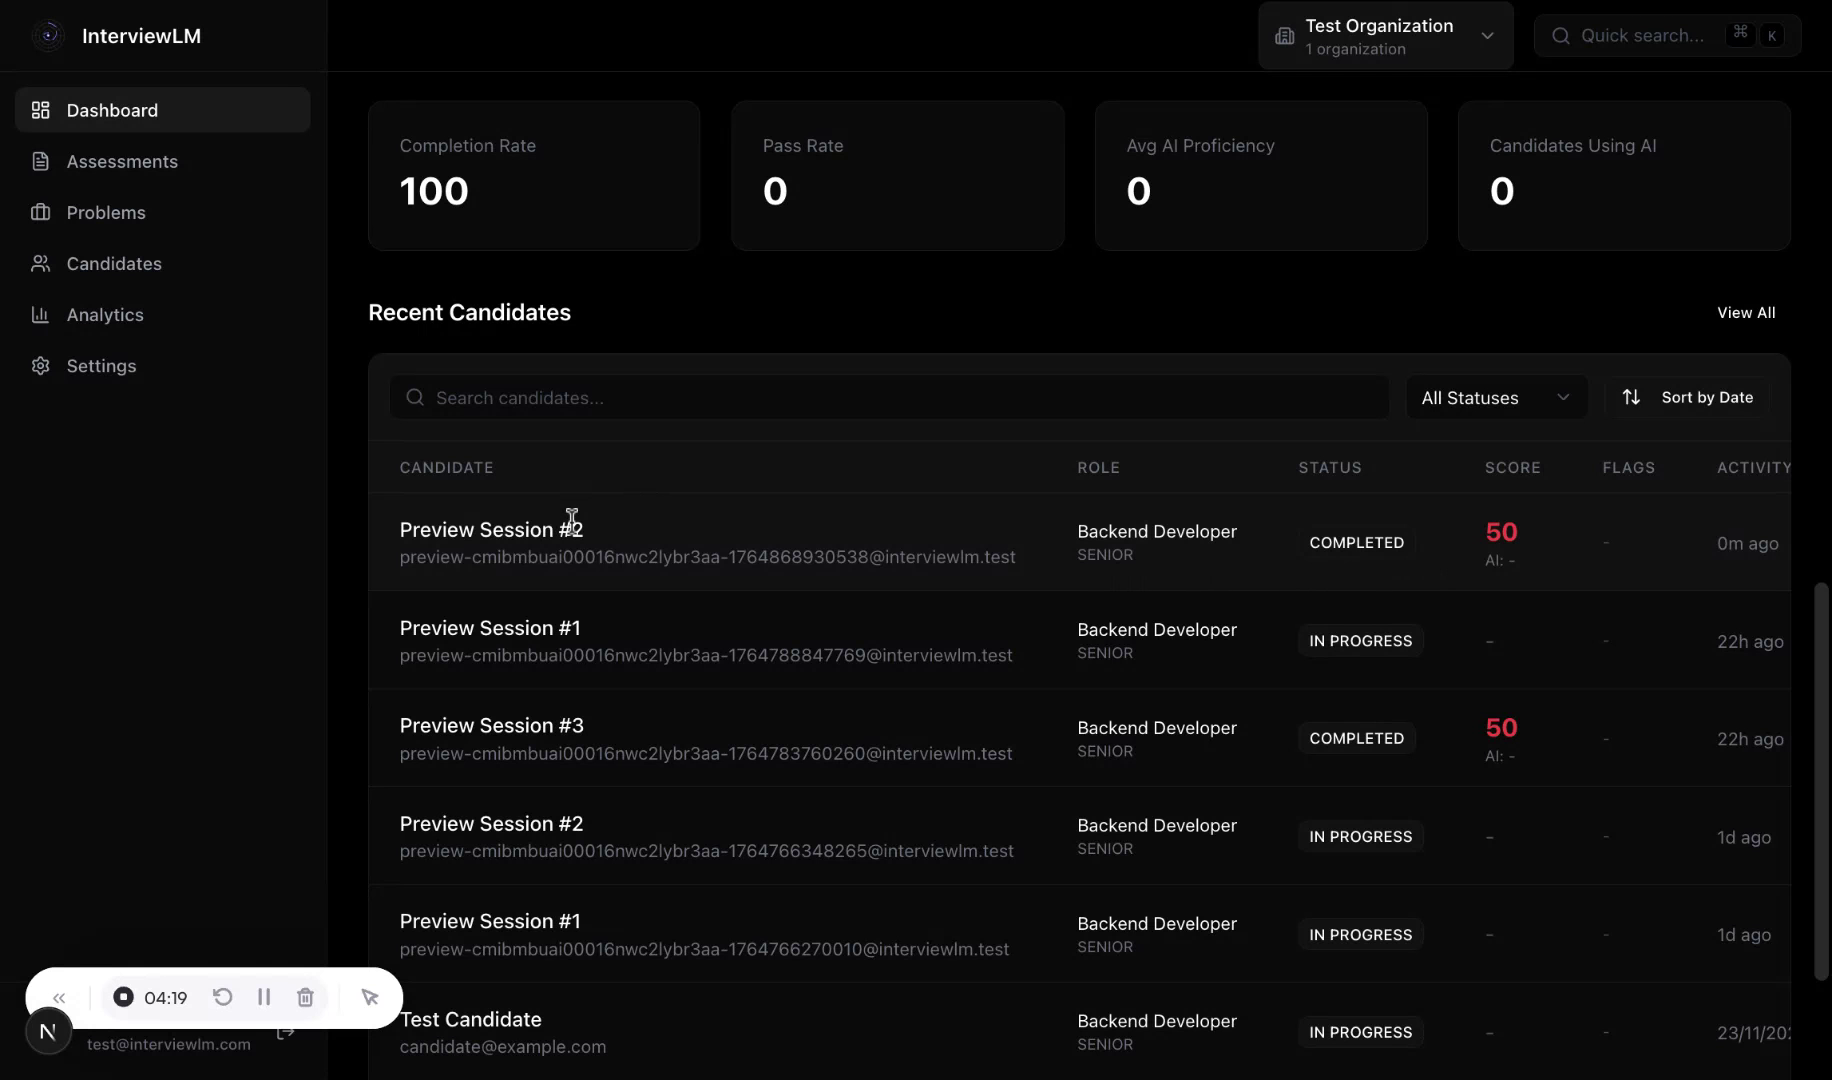1832x1080 pixels.
Task: Click the Sort by Date arrows icon
Action: 1631,397
